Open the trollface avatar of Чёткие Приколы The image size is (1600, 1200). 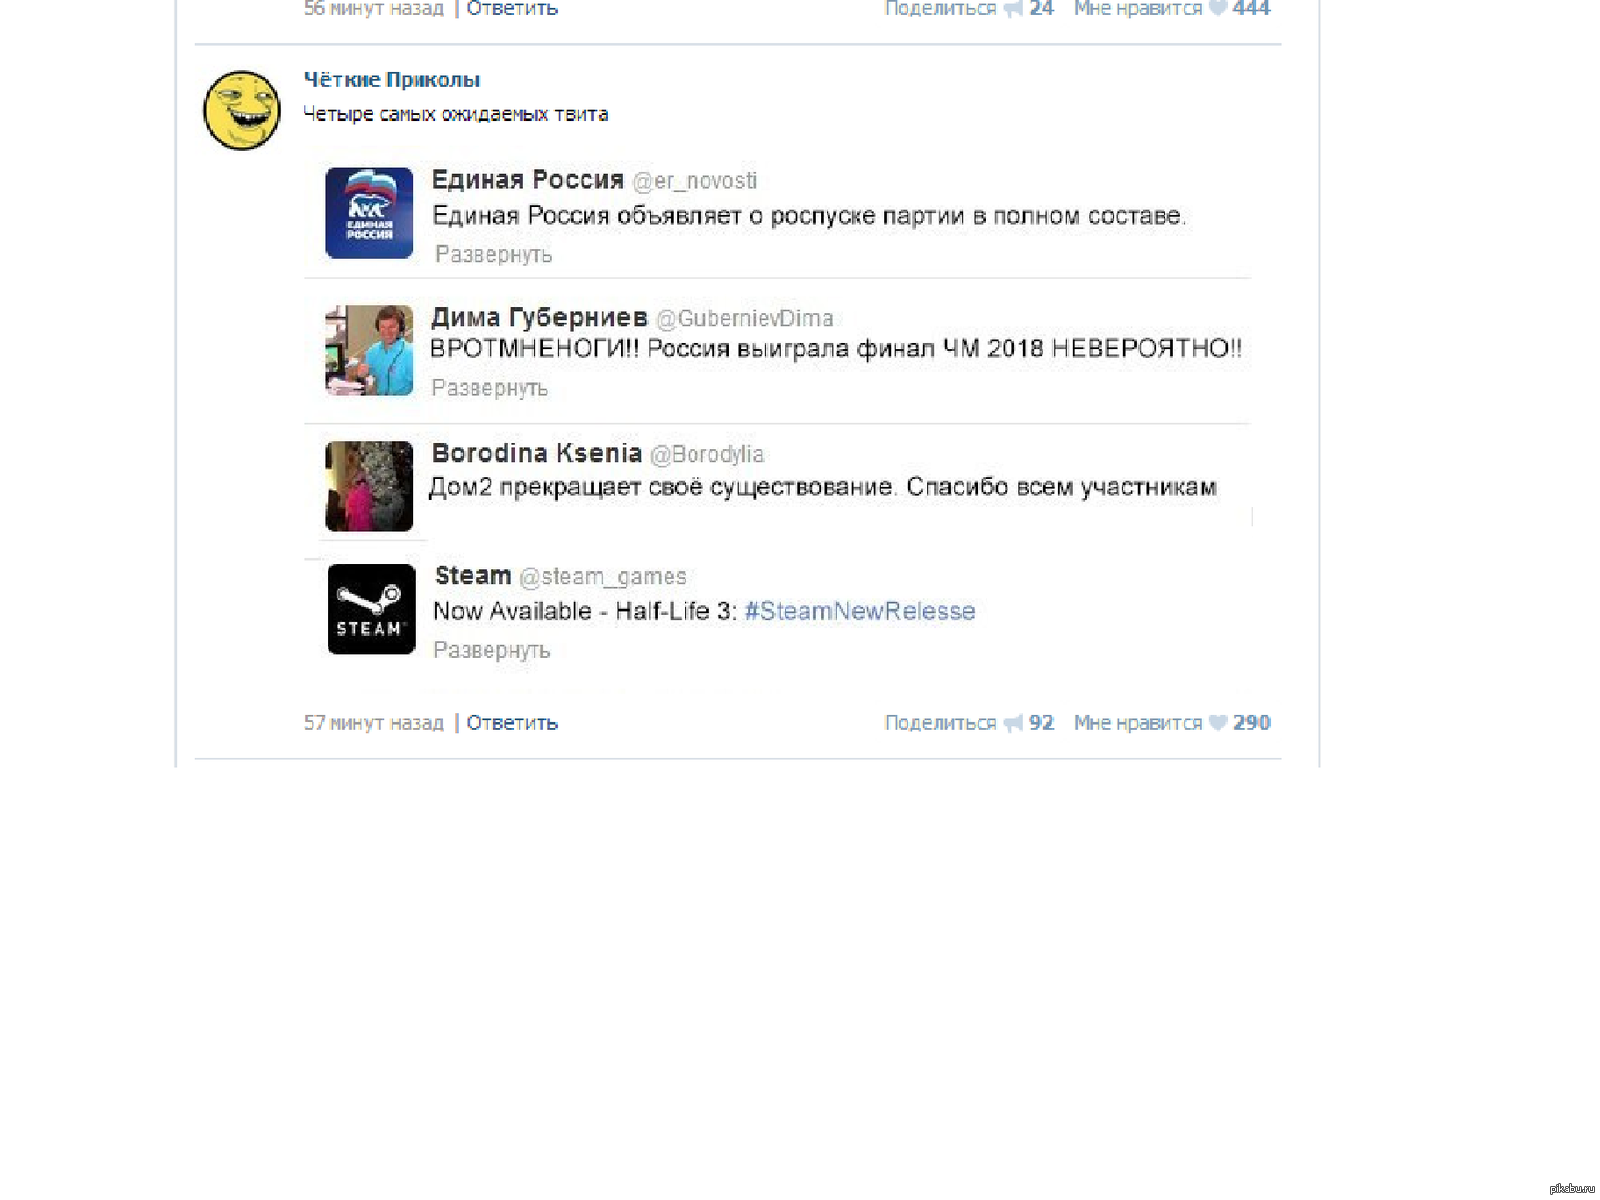click(242, 110)
